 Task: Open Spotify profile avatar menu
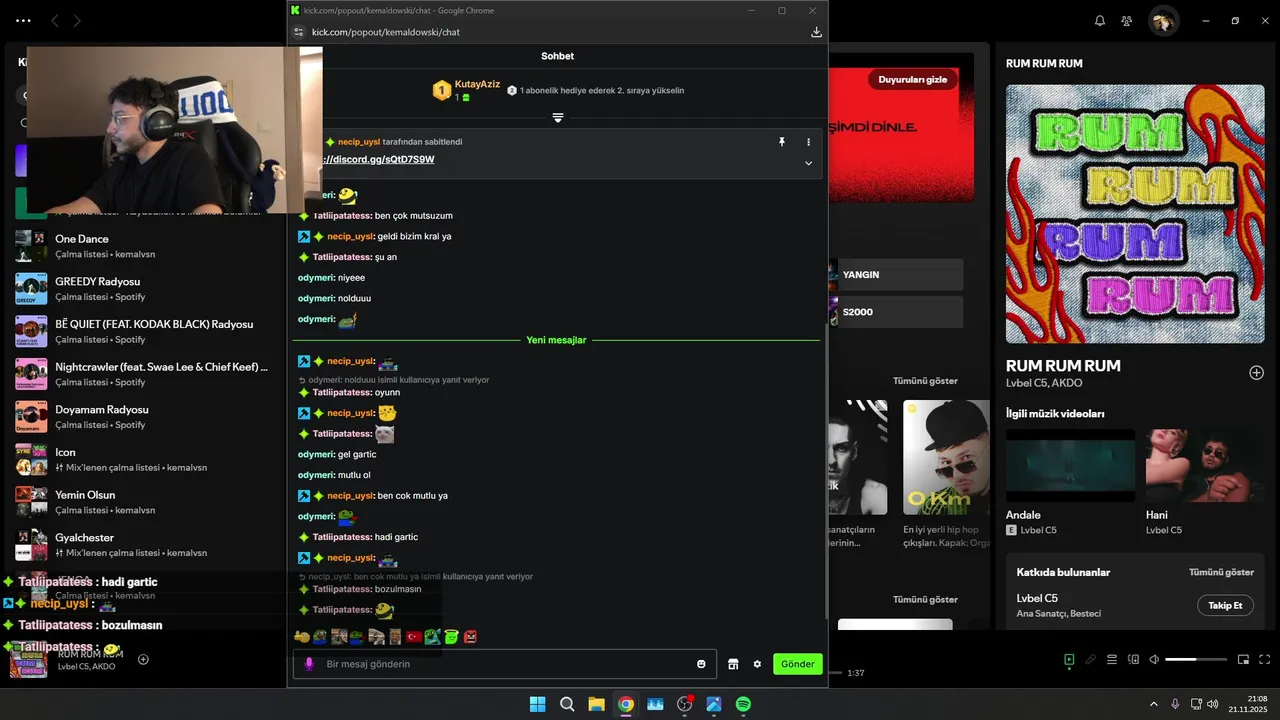point(1162,21)
